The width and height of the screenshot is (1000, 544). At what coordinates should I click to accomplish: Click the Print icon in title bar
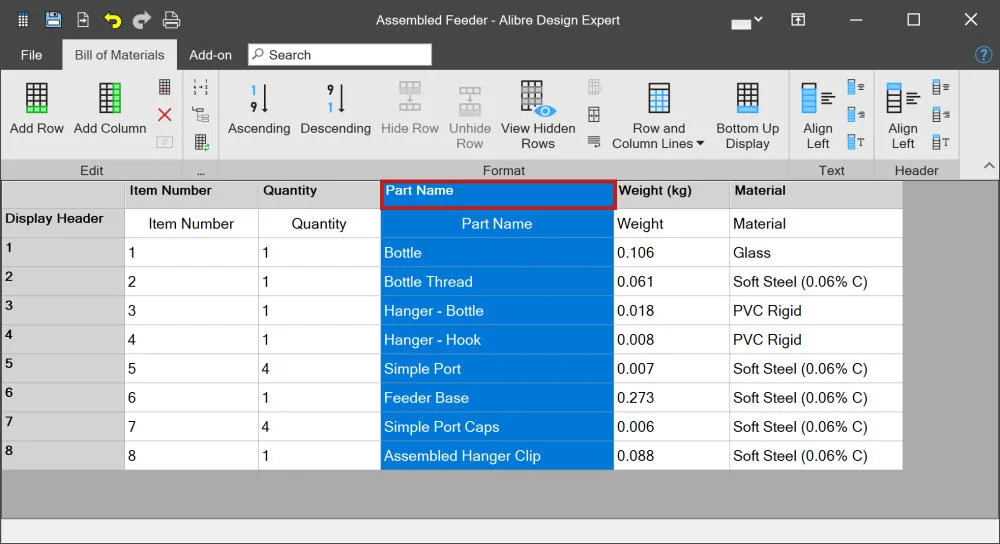pyautogui.click(x=171, y=20)
